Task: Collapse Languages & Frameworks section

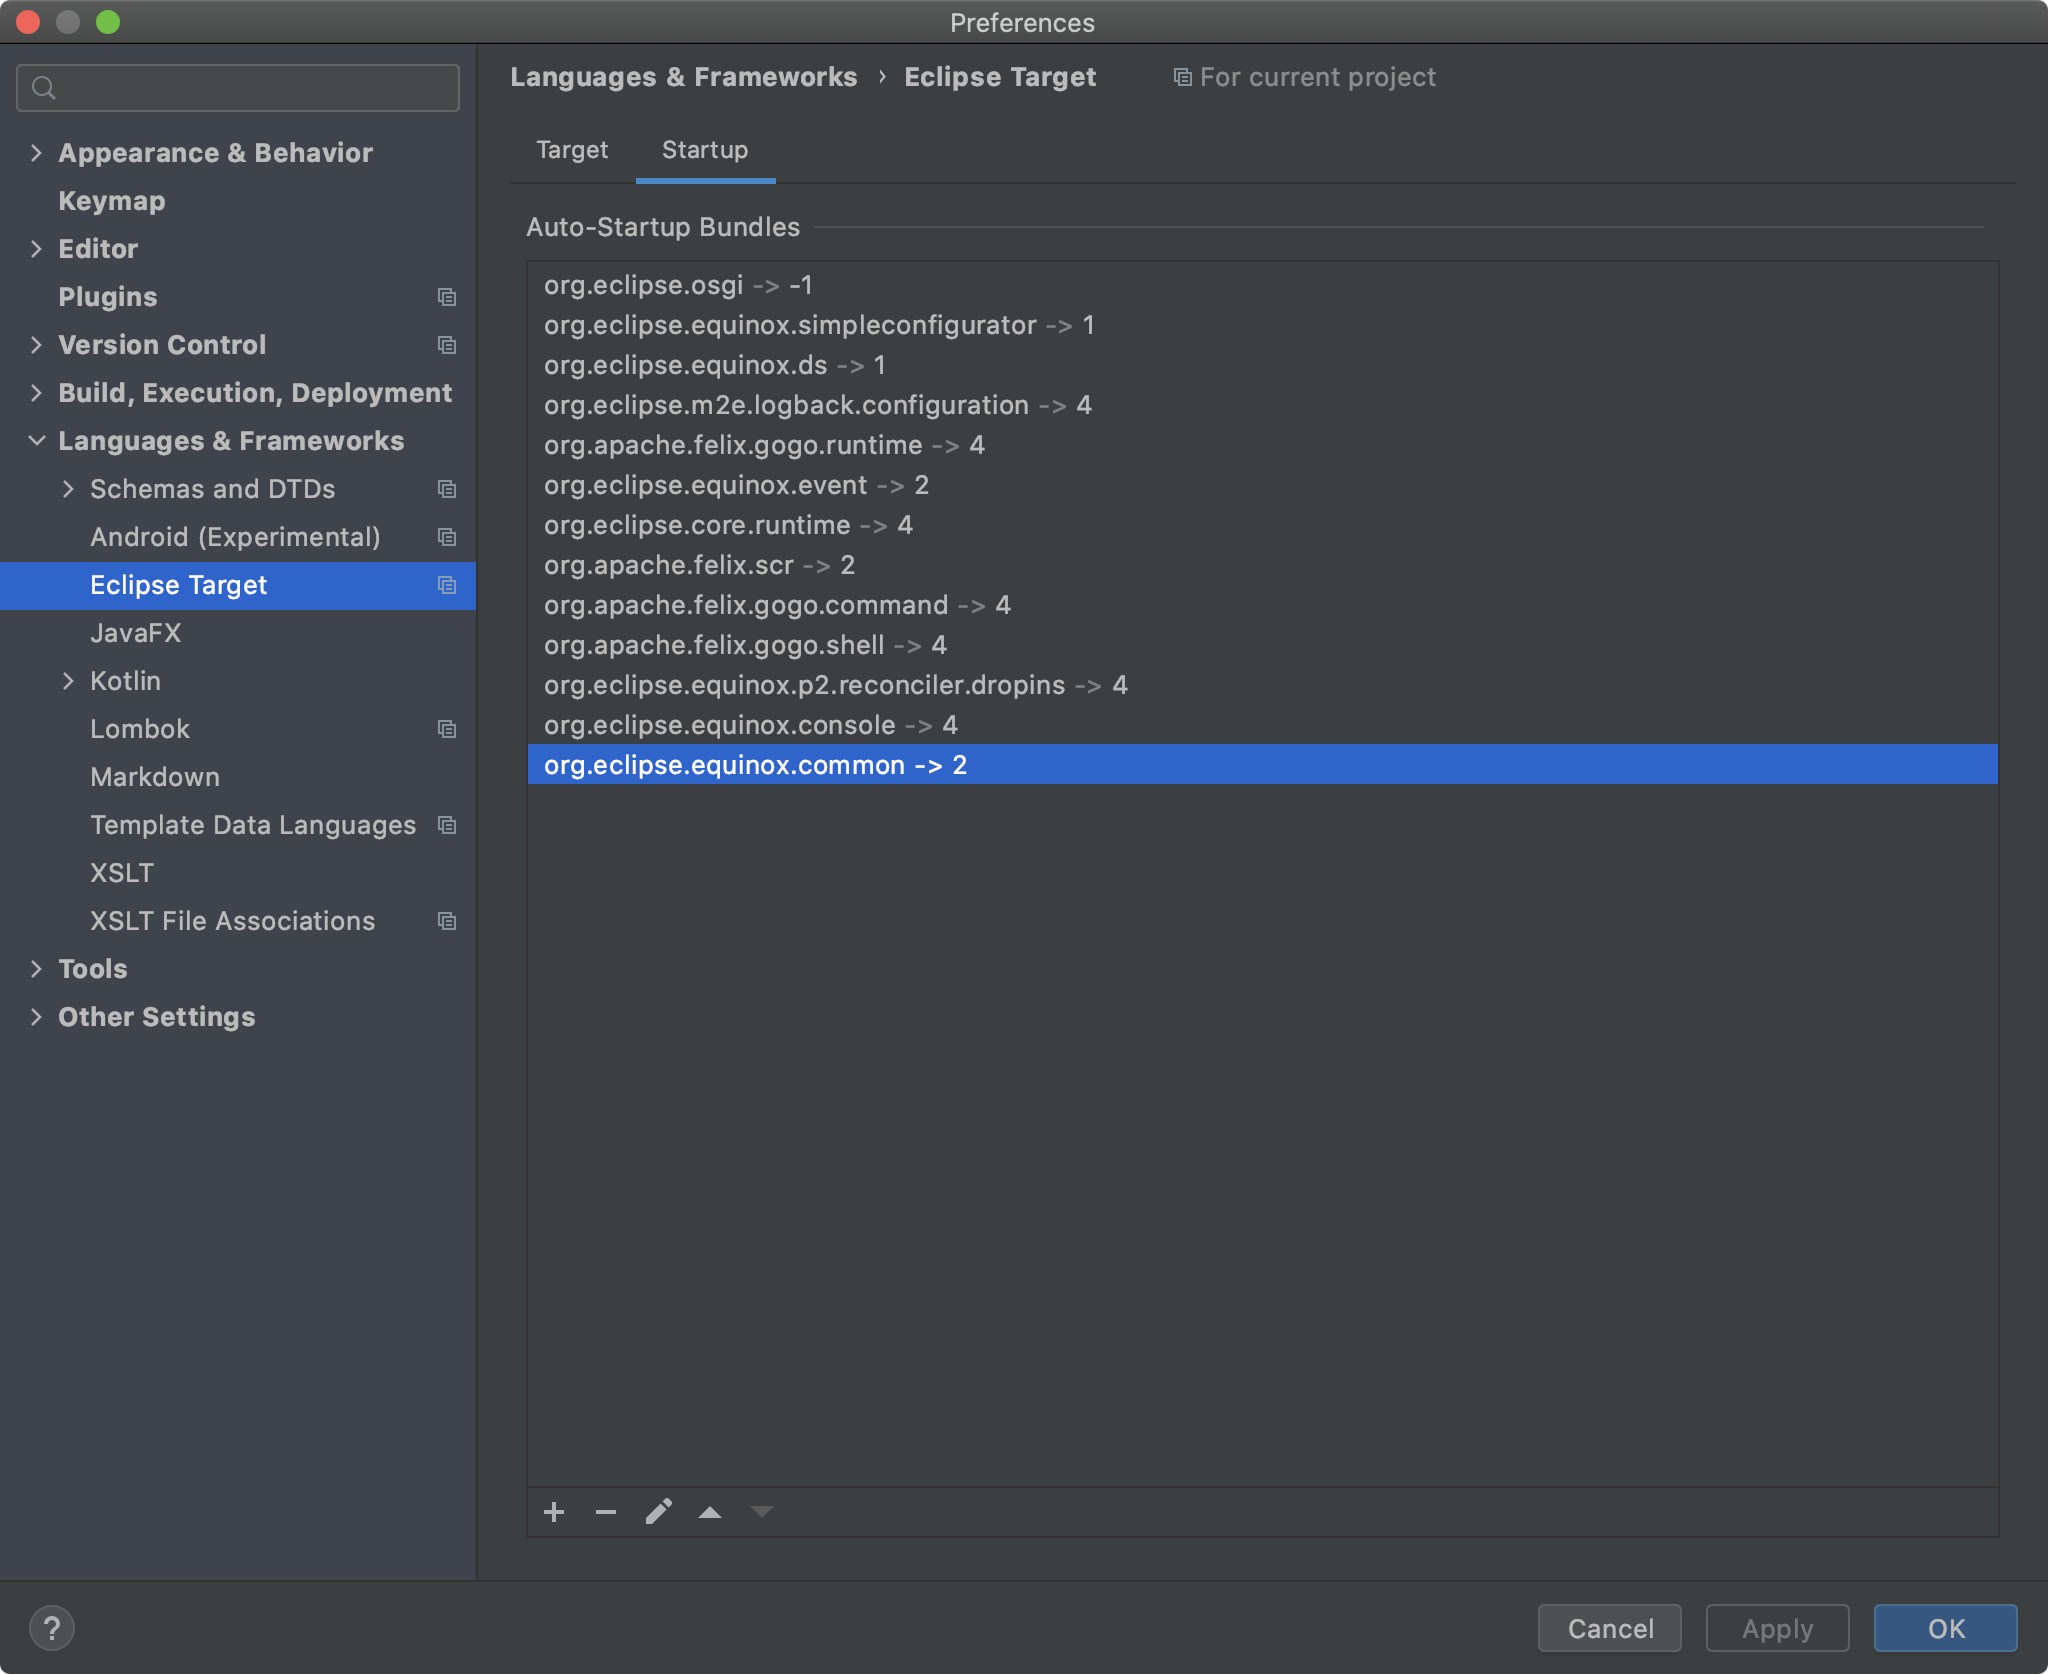Action: (36, 441)
